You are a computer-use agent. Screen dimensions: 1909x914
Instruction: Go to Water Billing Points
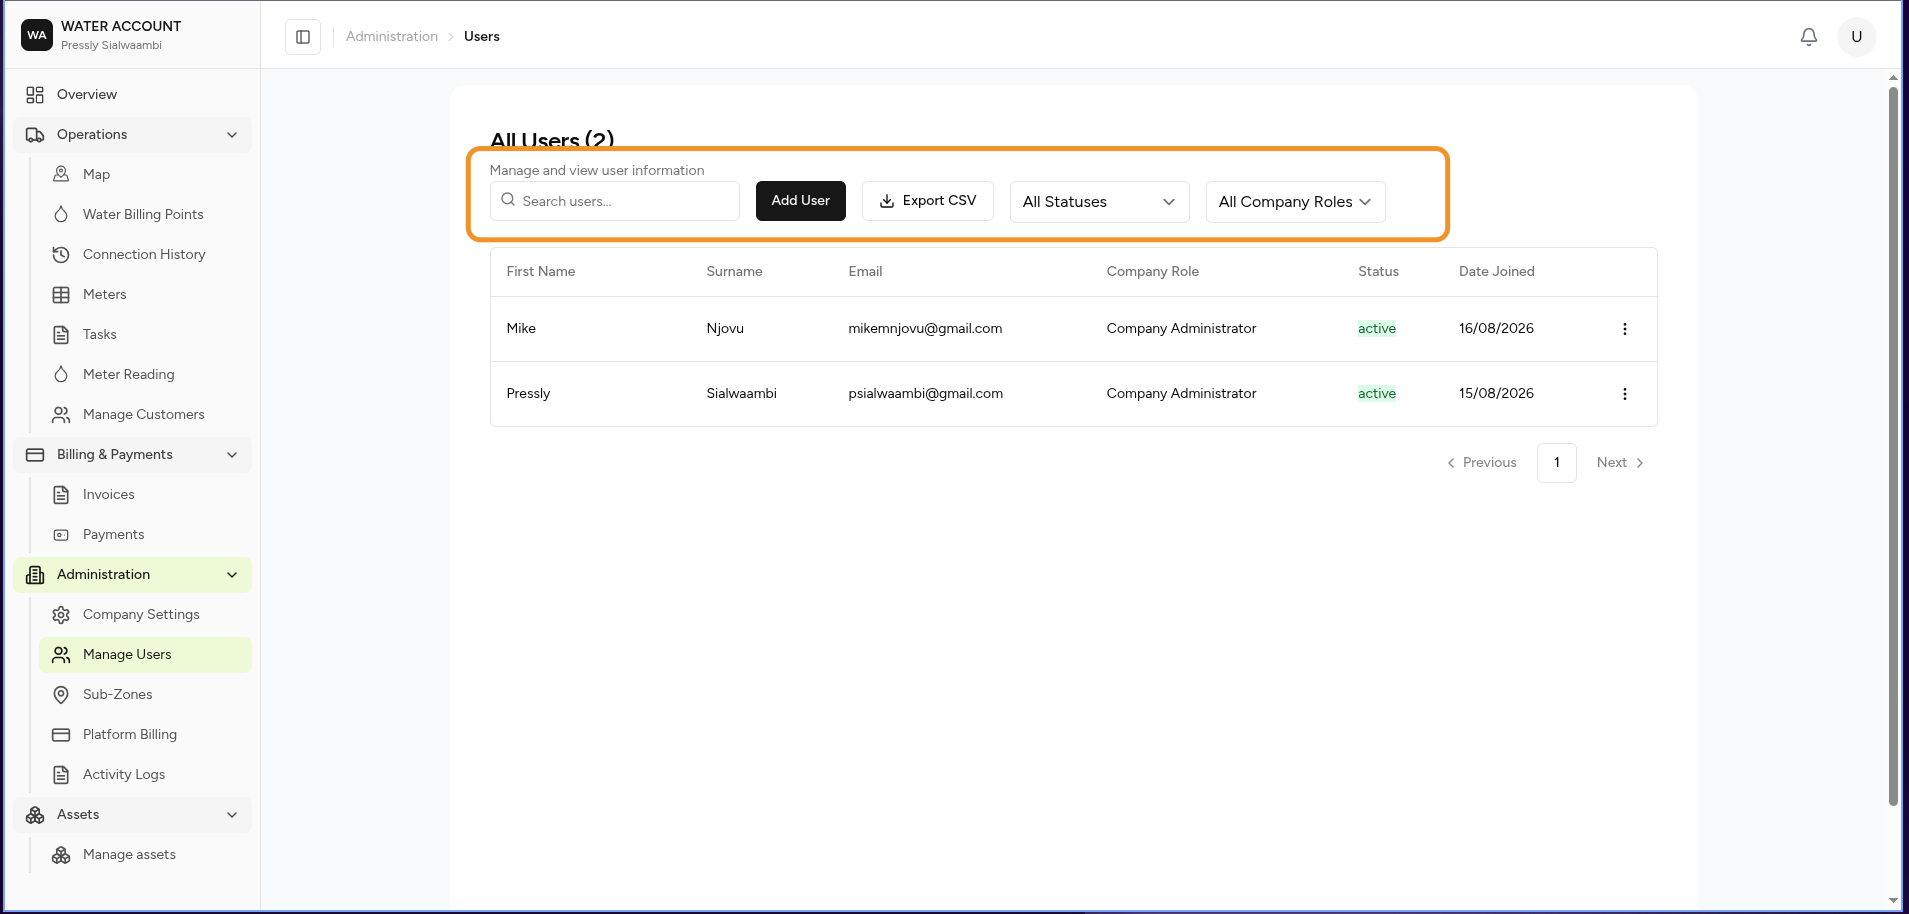point(145,214)
